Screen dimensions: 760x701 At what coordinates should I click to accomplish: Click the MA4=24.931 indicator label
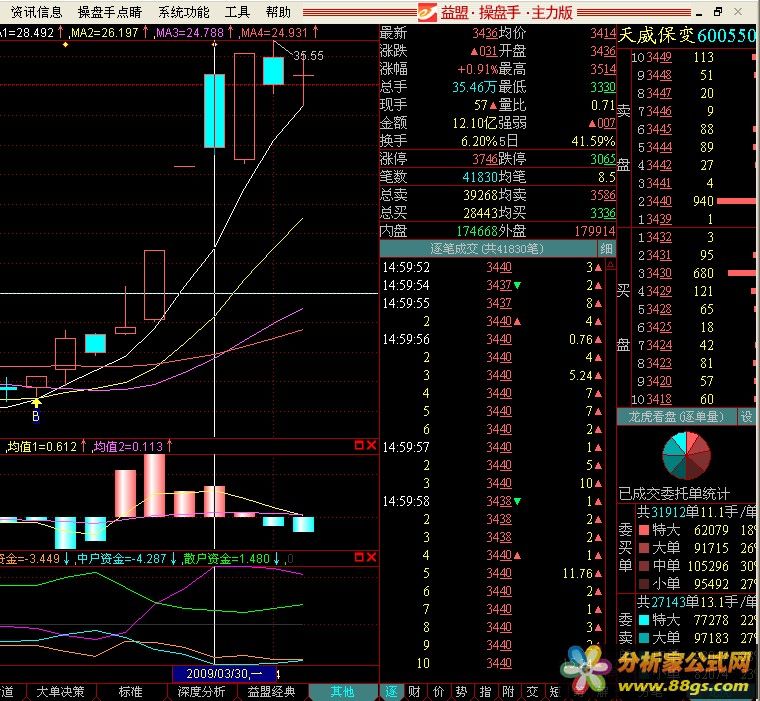point(274,32)
